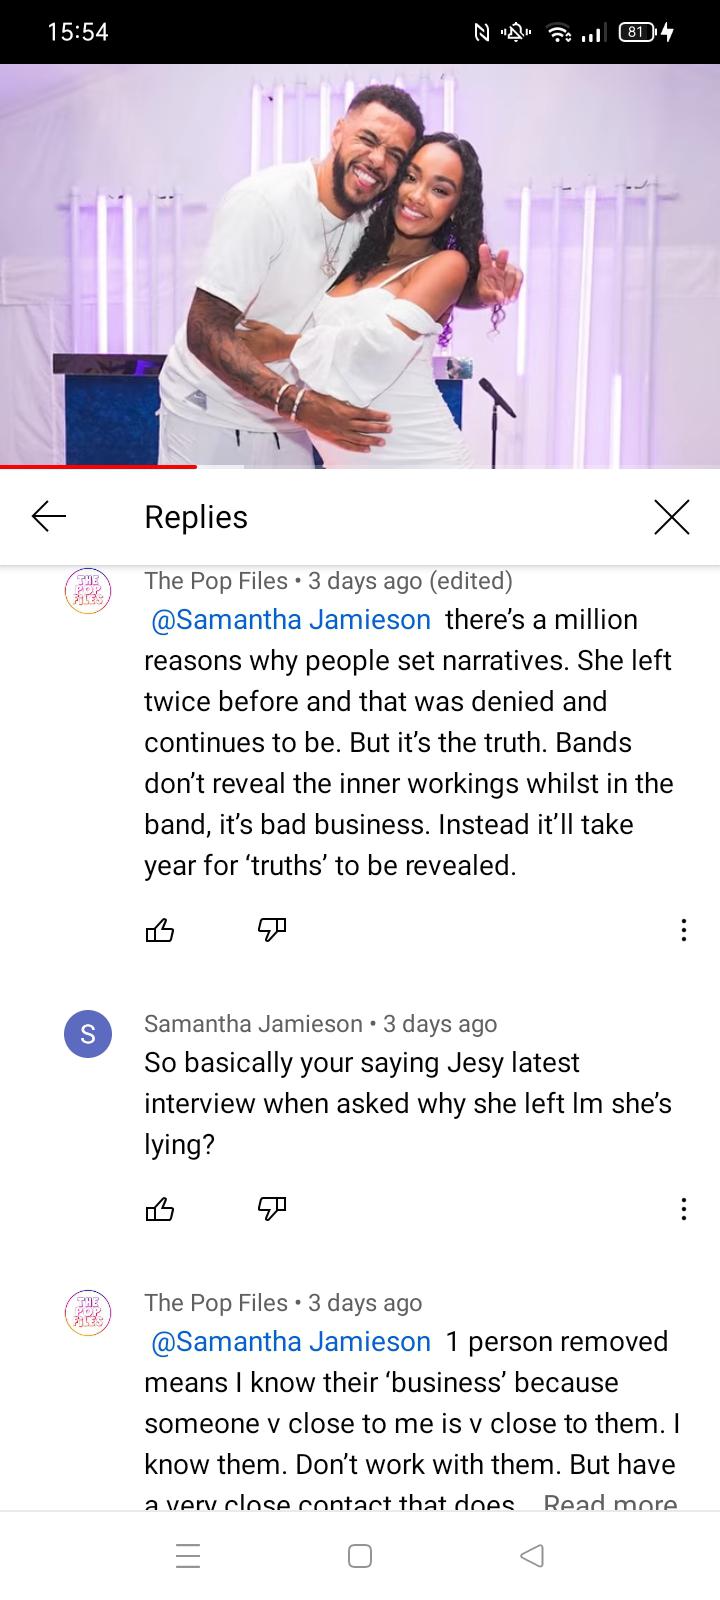
Task: Open The Pop Files avatar on first reply
Action: tap(88, 591)
